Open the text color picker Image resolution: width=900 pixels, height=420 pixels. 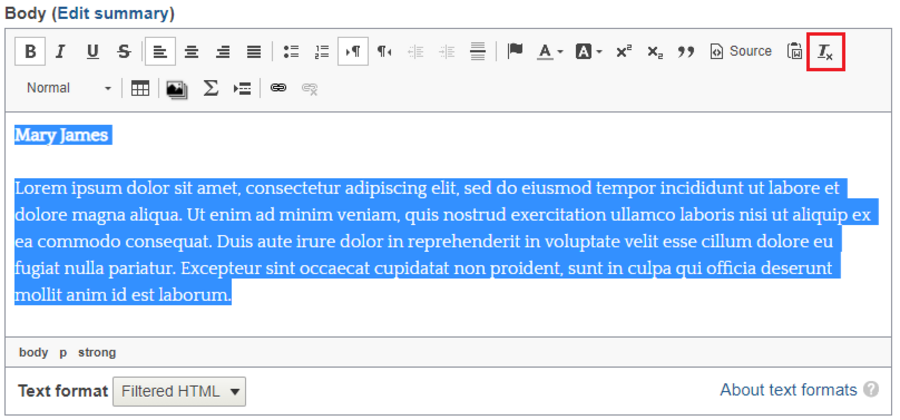pyautogui.click(x=549, y=52)
